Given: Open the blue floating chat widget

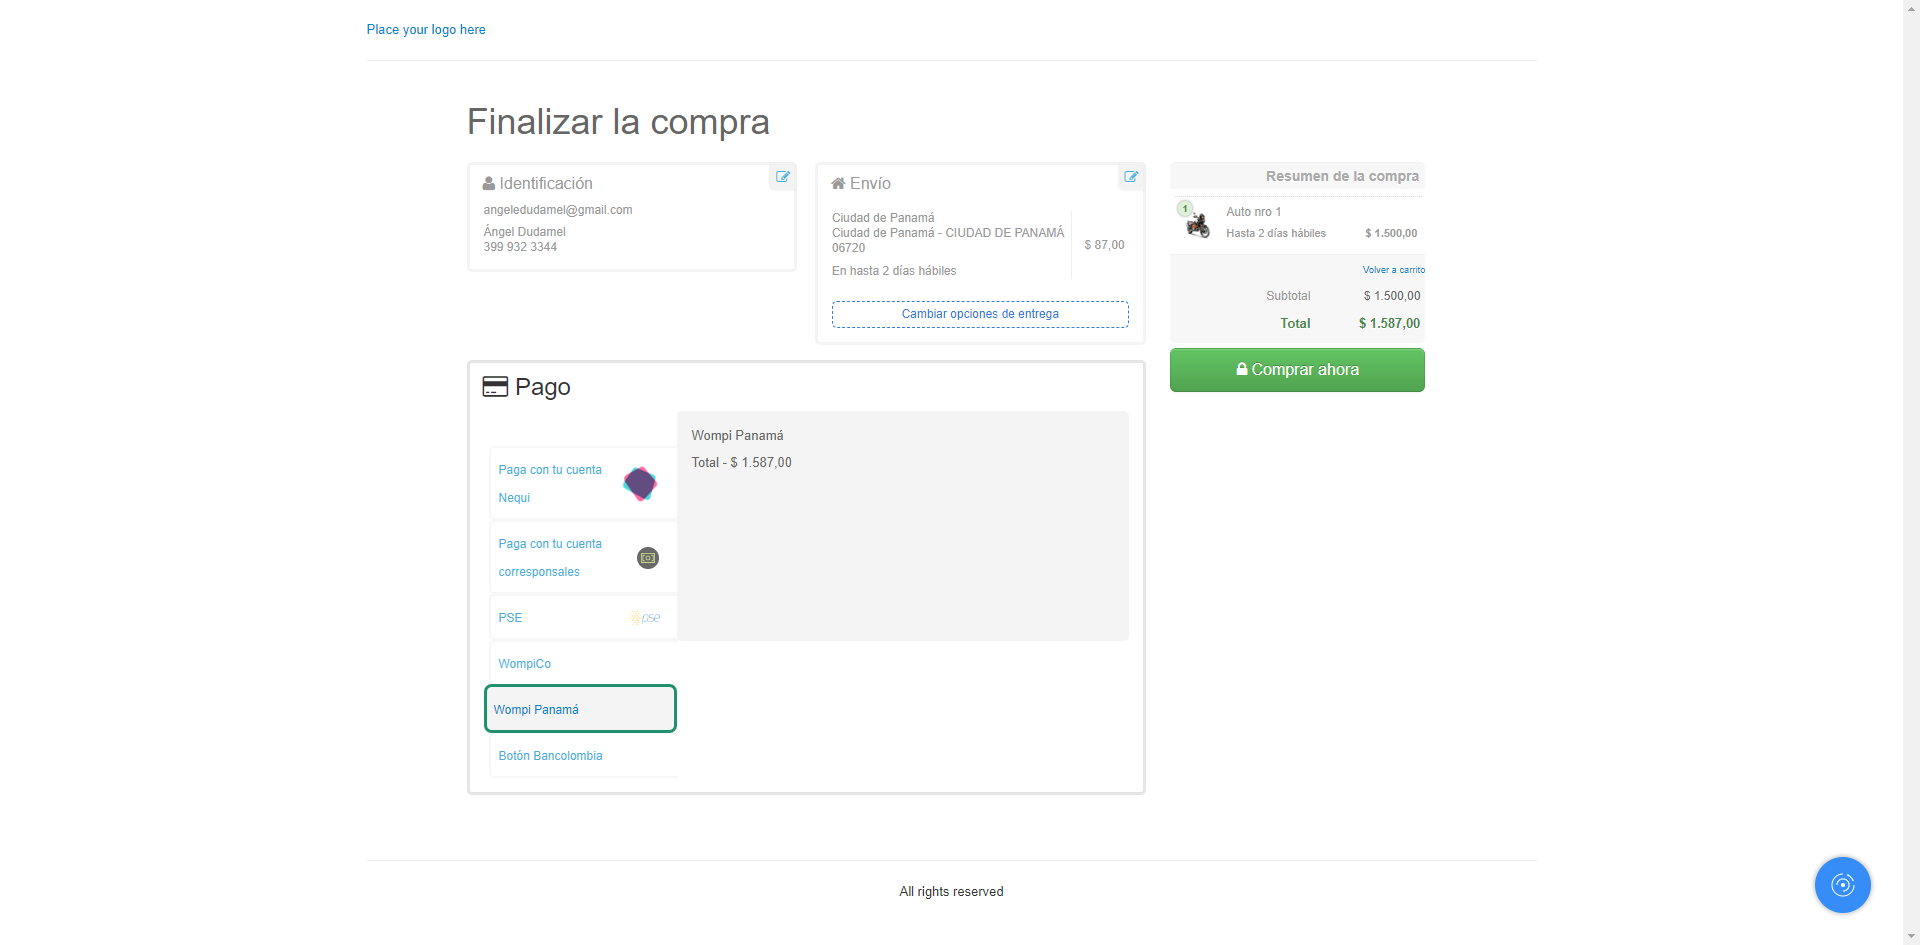Looking at the screenshot, I should click(x=1842, y=885).
